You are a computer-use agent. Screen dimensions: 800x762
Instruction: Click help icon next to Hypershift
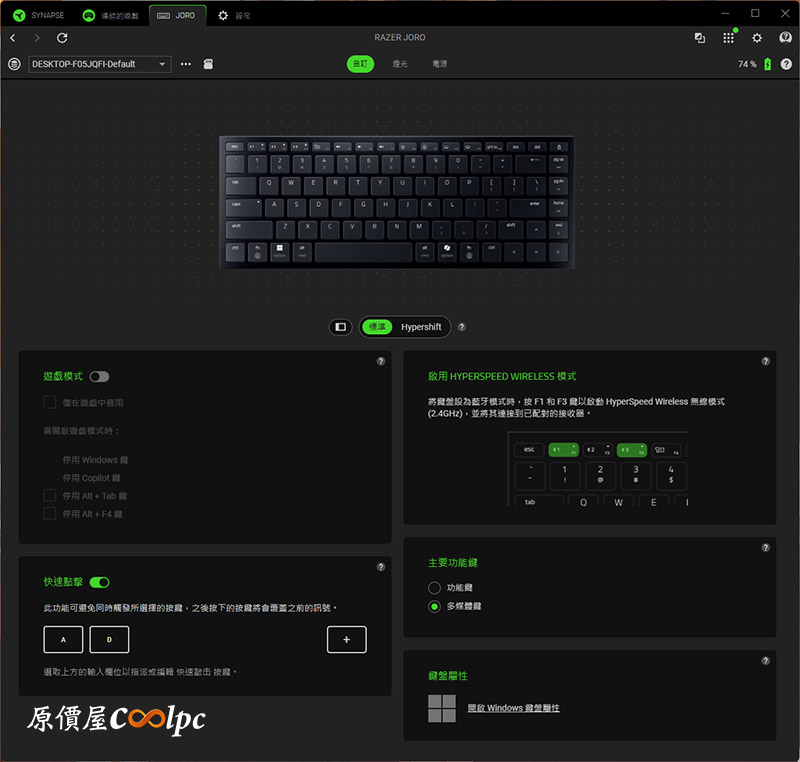click(x=462, y=327)
